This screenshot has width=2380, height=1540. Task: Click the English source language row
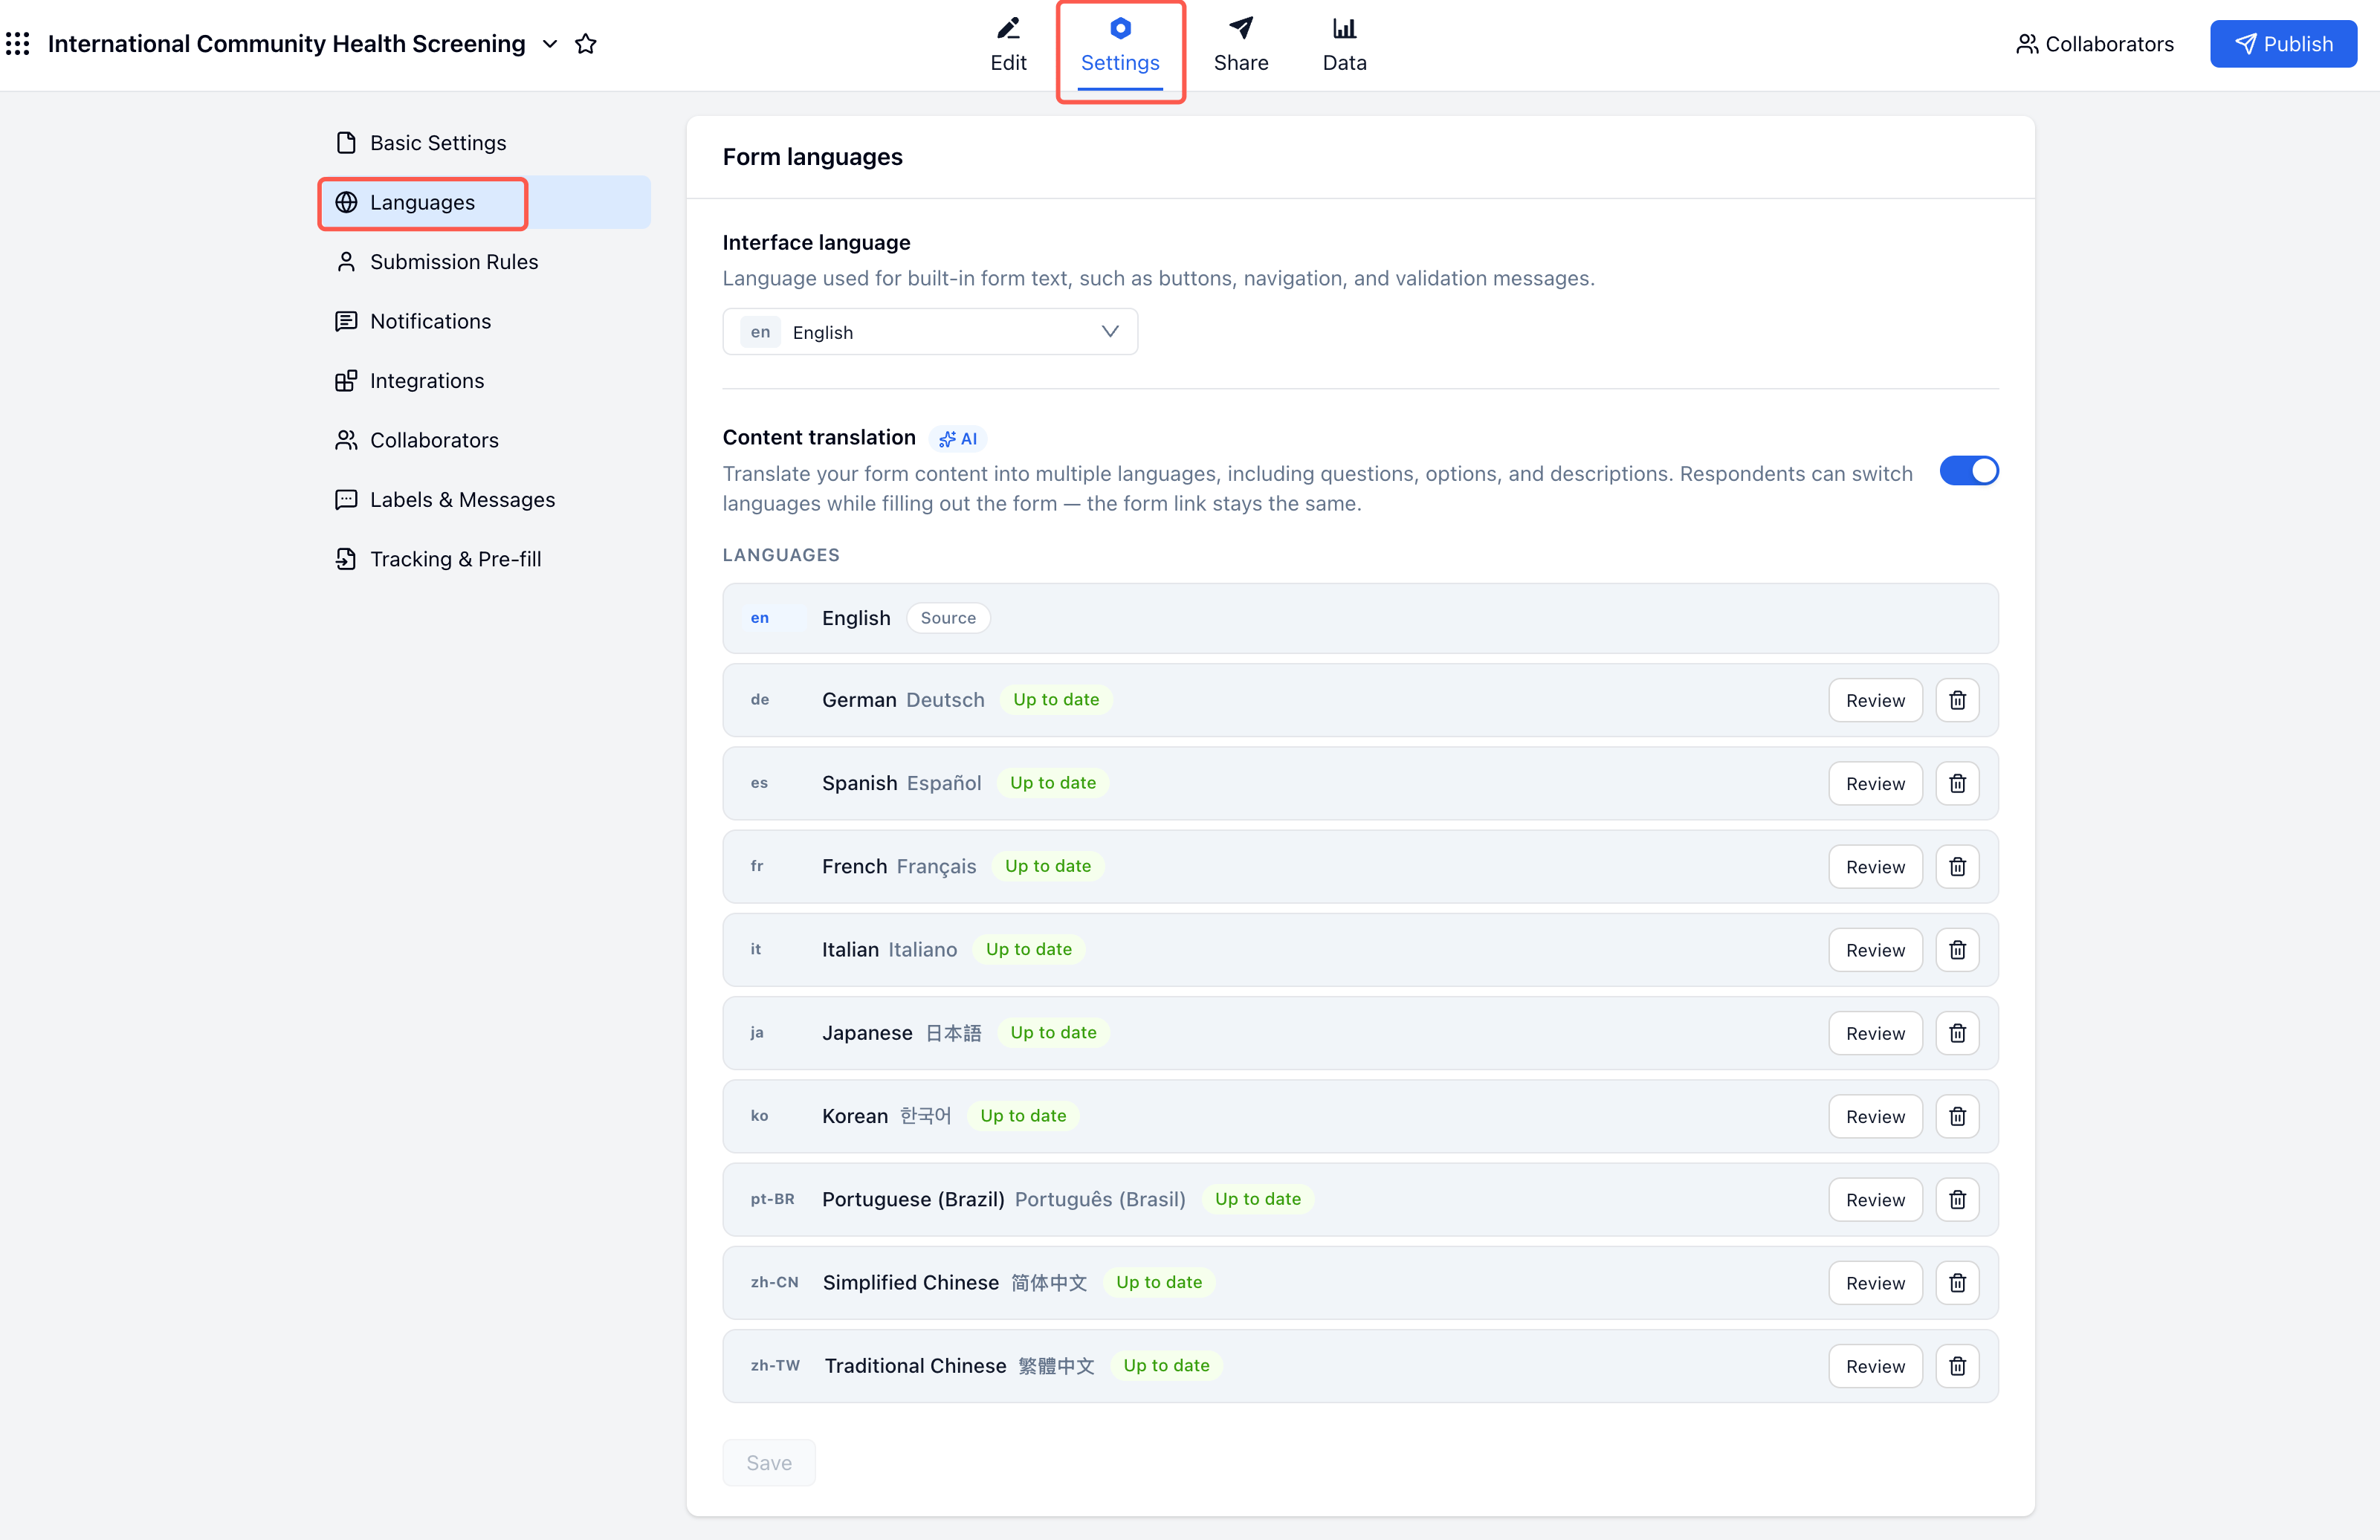tap(1360, 618)
